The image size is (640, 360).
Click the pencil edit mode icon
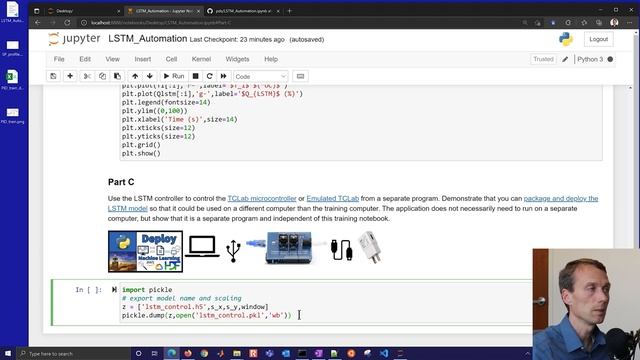click(565, 59)
